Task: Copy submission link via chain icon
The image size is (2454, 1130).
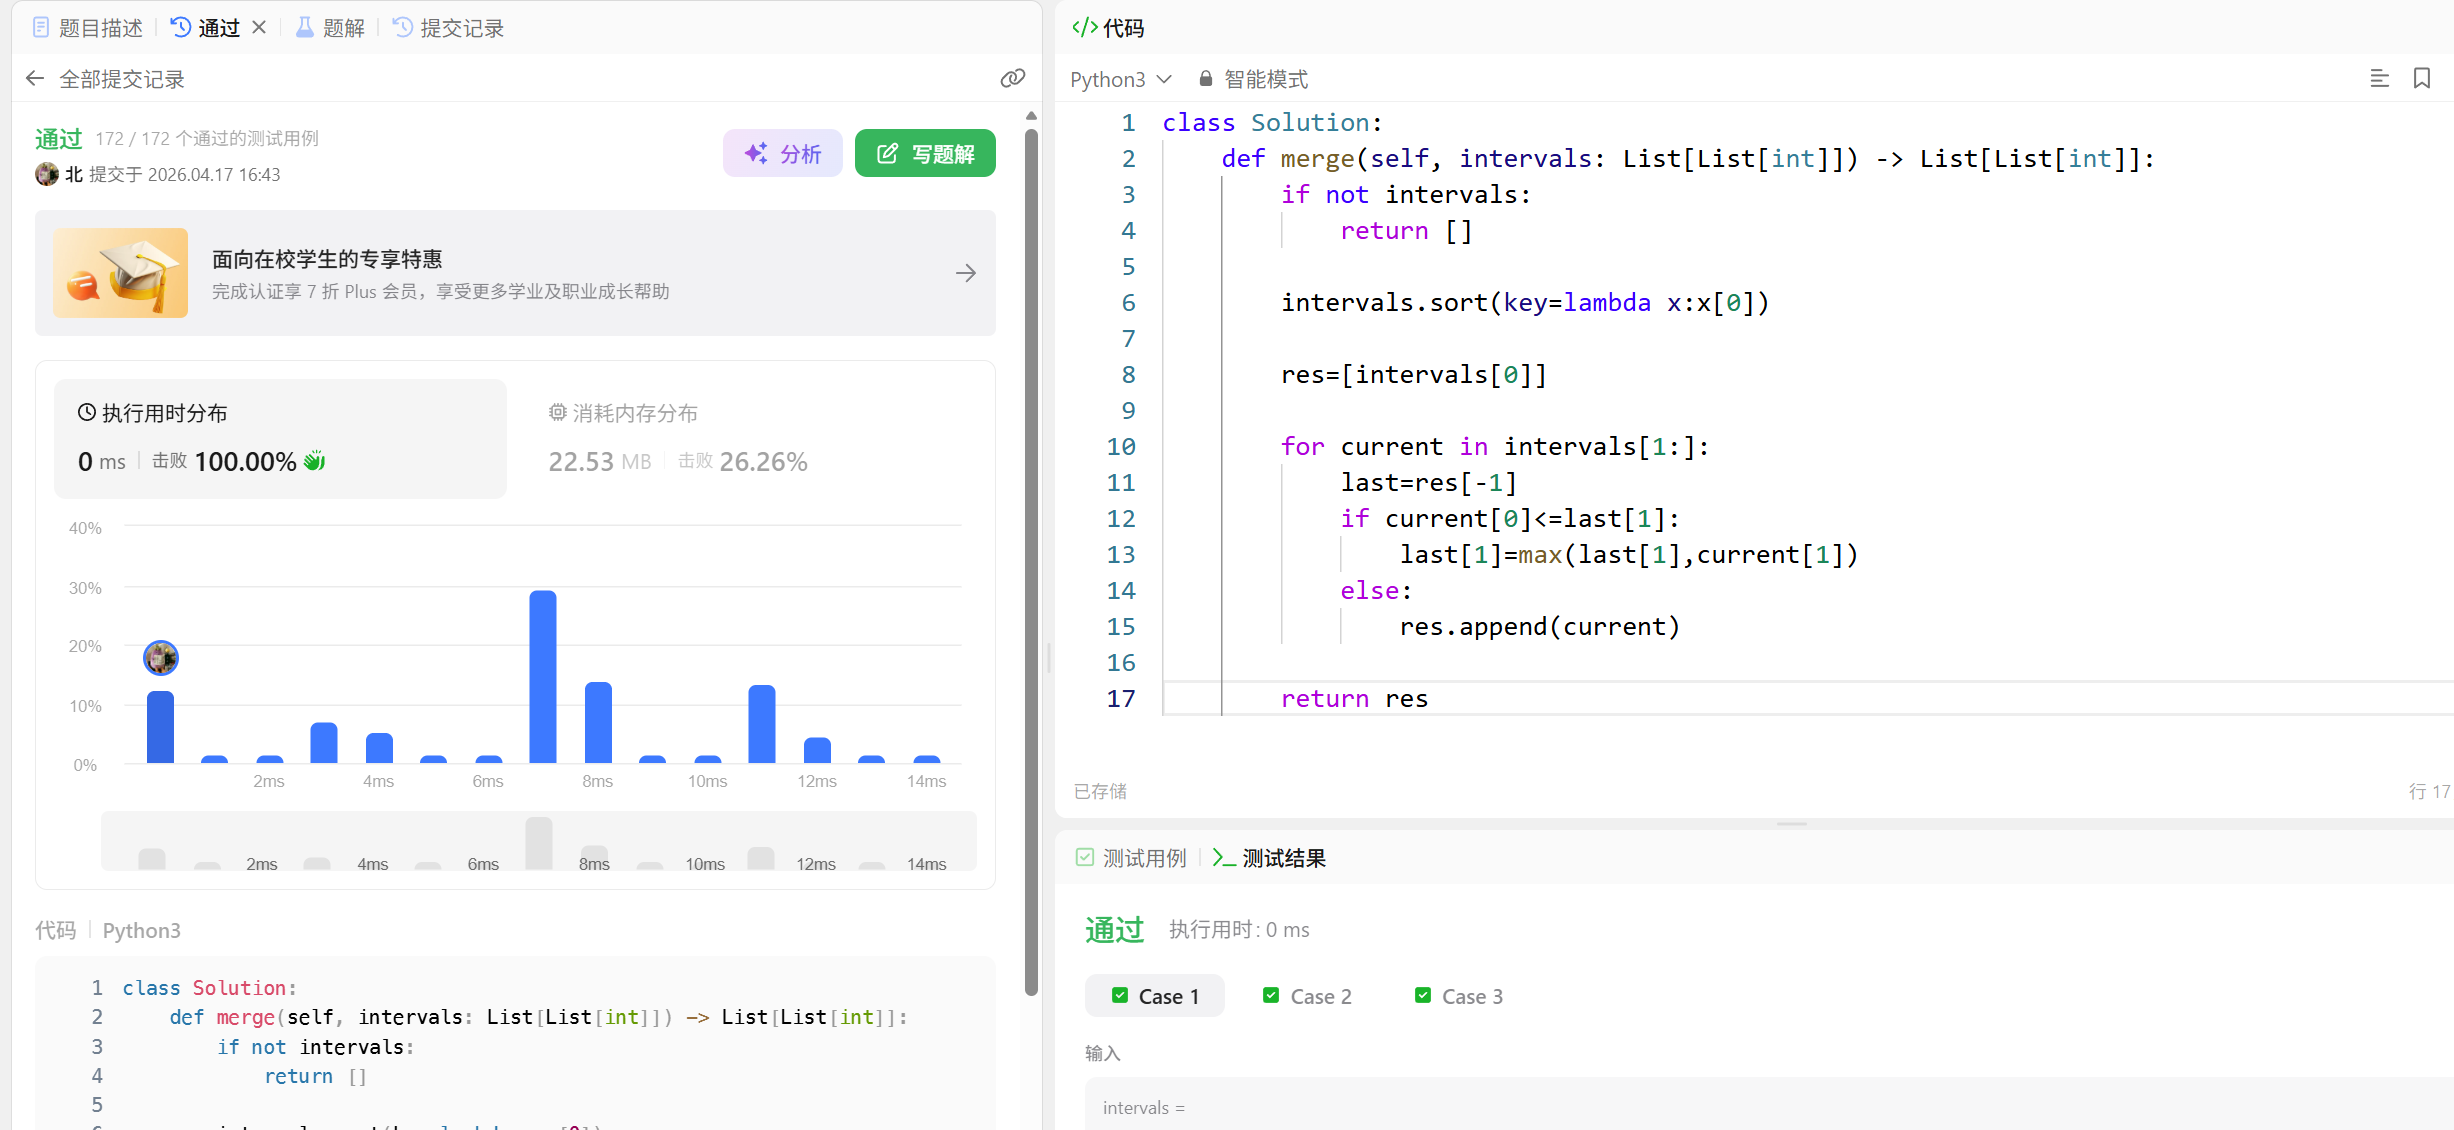Action: pos(1012,78)
